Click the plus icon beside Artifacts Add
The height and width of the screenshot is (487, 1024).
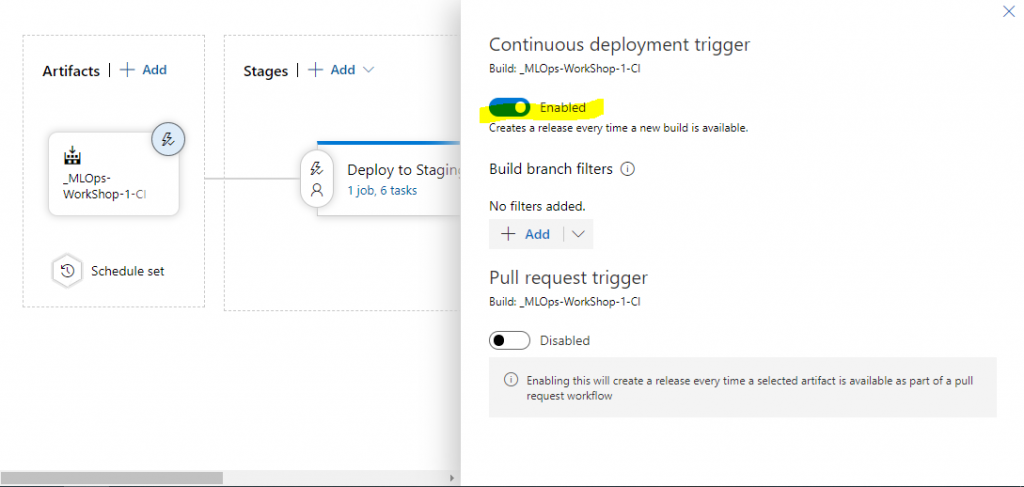[x=127, y=70]
